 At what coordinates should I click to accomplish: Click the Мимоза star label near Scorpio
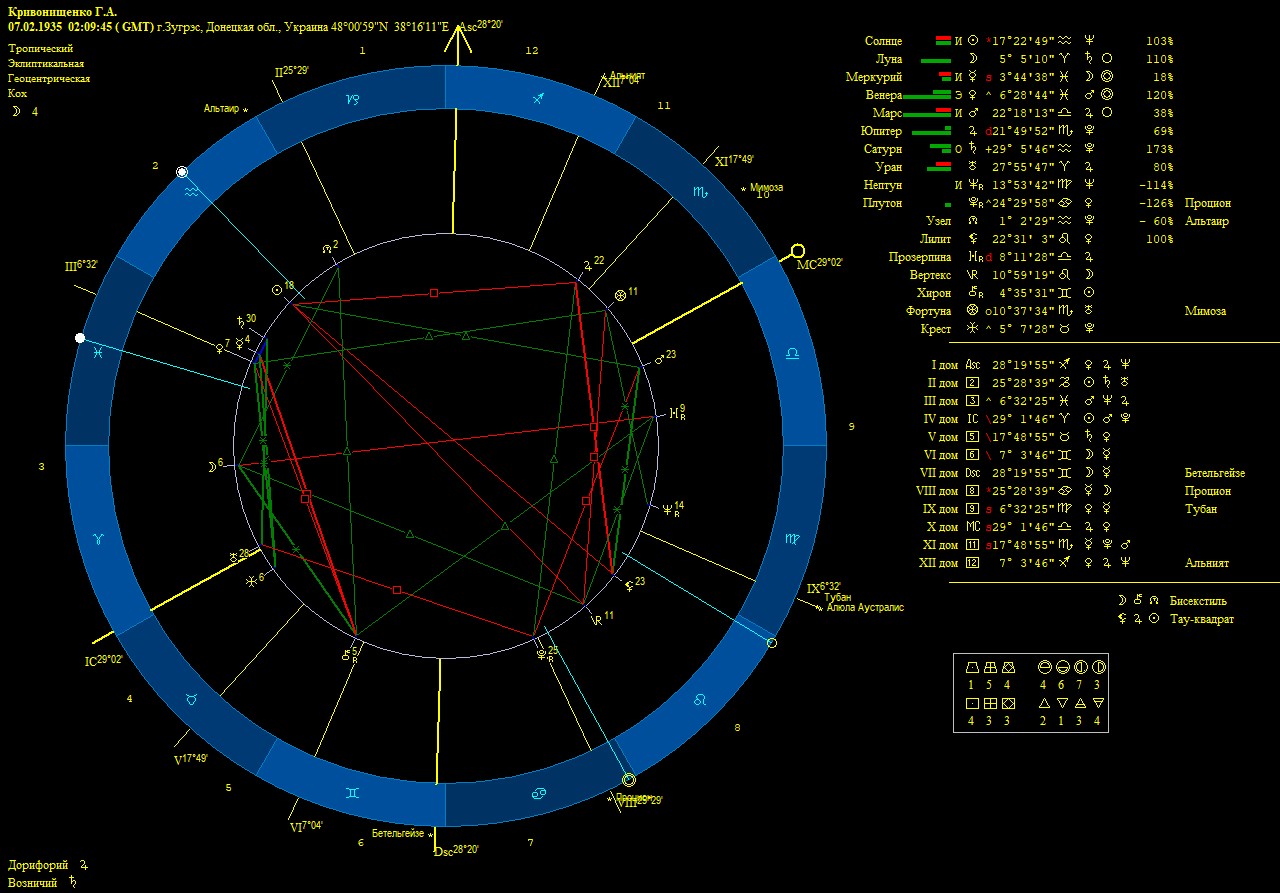[x=766, y=187]
